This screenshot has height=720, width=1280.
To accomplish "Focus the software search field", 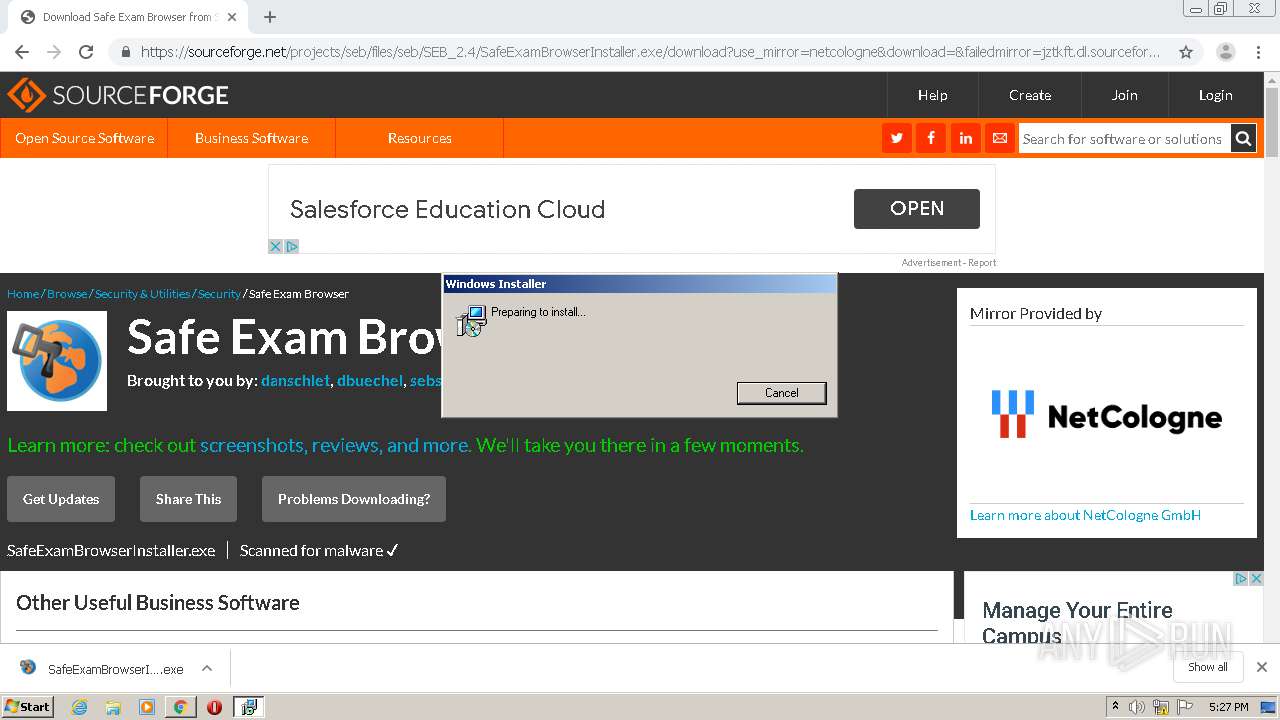I will 1124,139.
